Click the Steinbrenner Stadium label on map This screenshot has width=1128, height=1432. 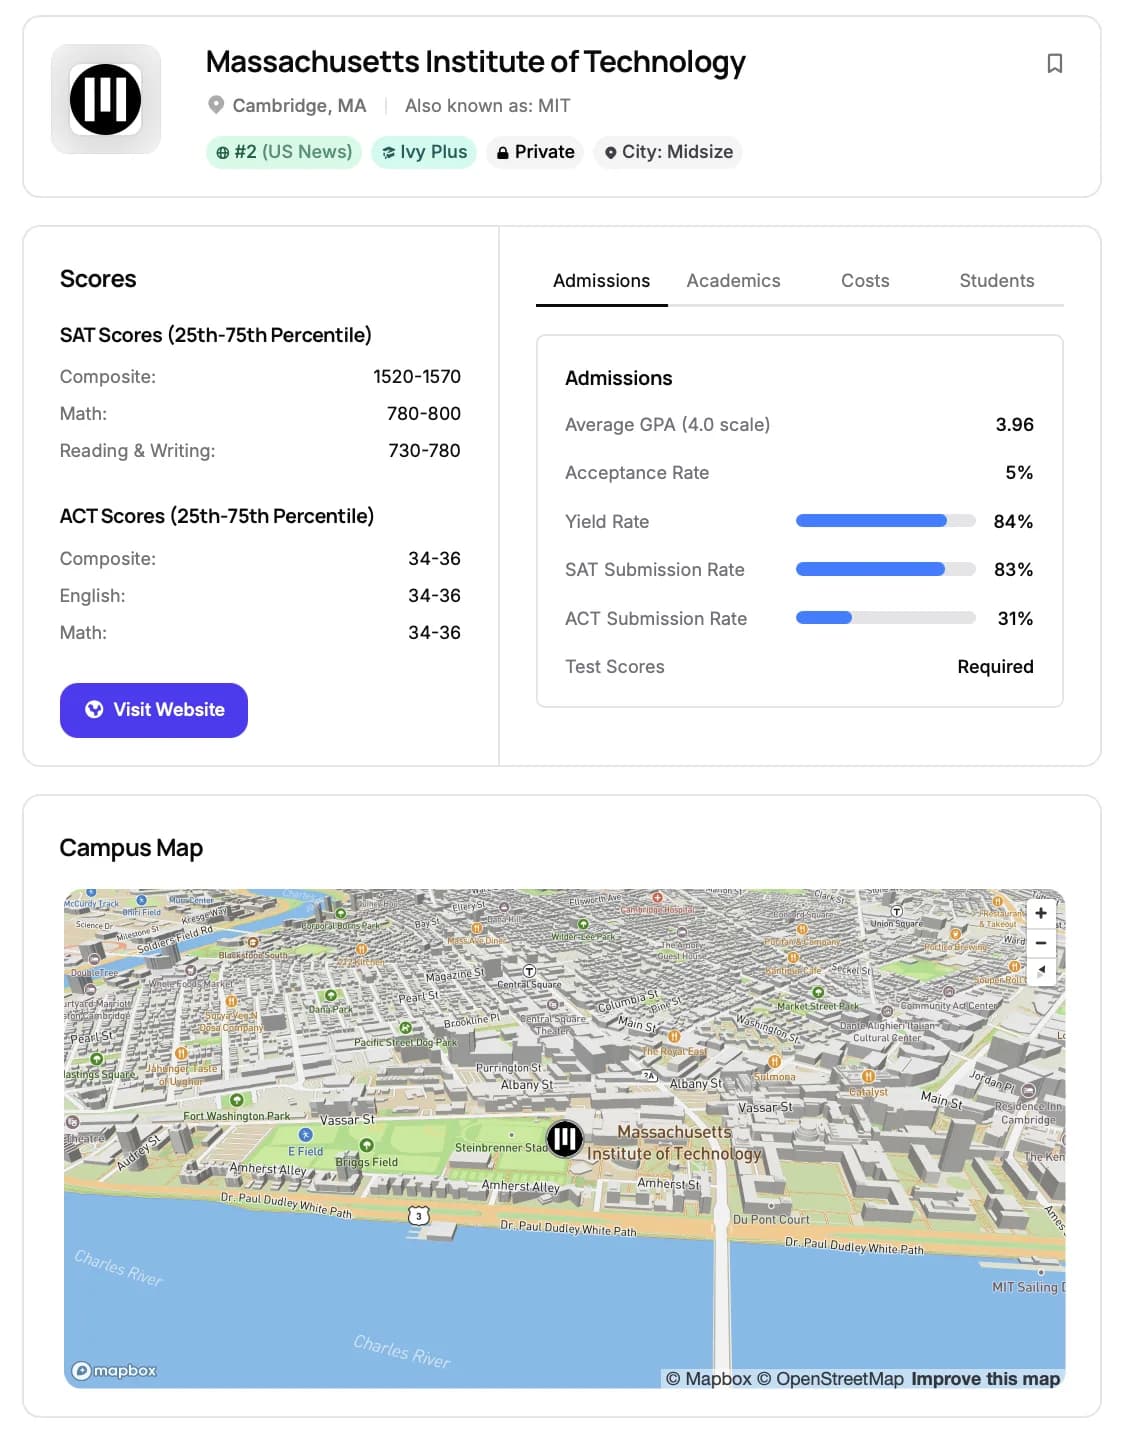click(x=501, y=1148)
